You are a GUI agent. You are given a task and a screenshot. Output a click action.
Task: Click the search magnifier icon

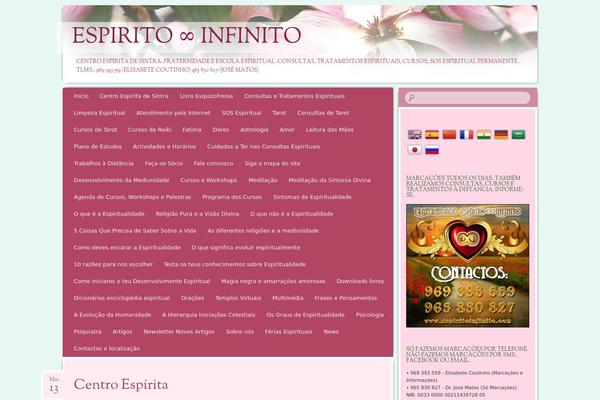411,98
